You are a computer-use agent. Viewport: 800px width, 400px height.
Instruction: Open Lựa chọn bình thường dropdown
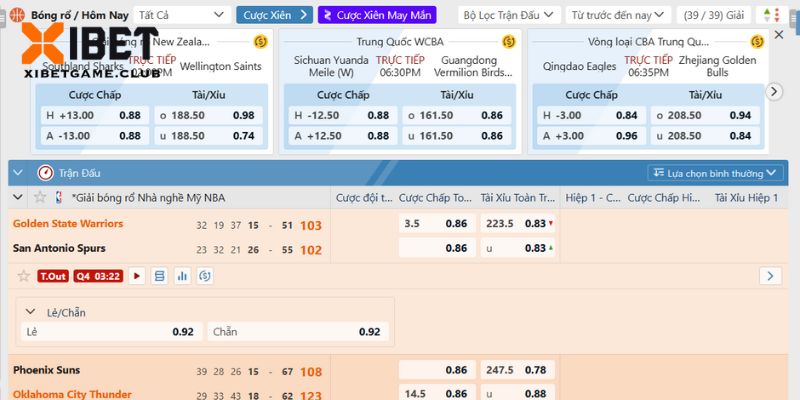[x=715, y=173]
